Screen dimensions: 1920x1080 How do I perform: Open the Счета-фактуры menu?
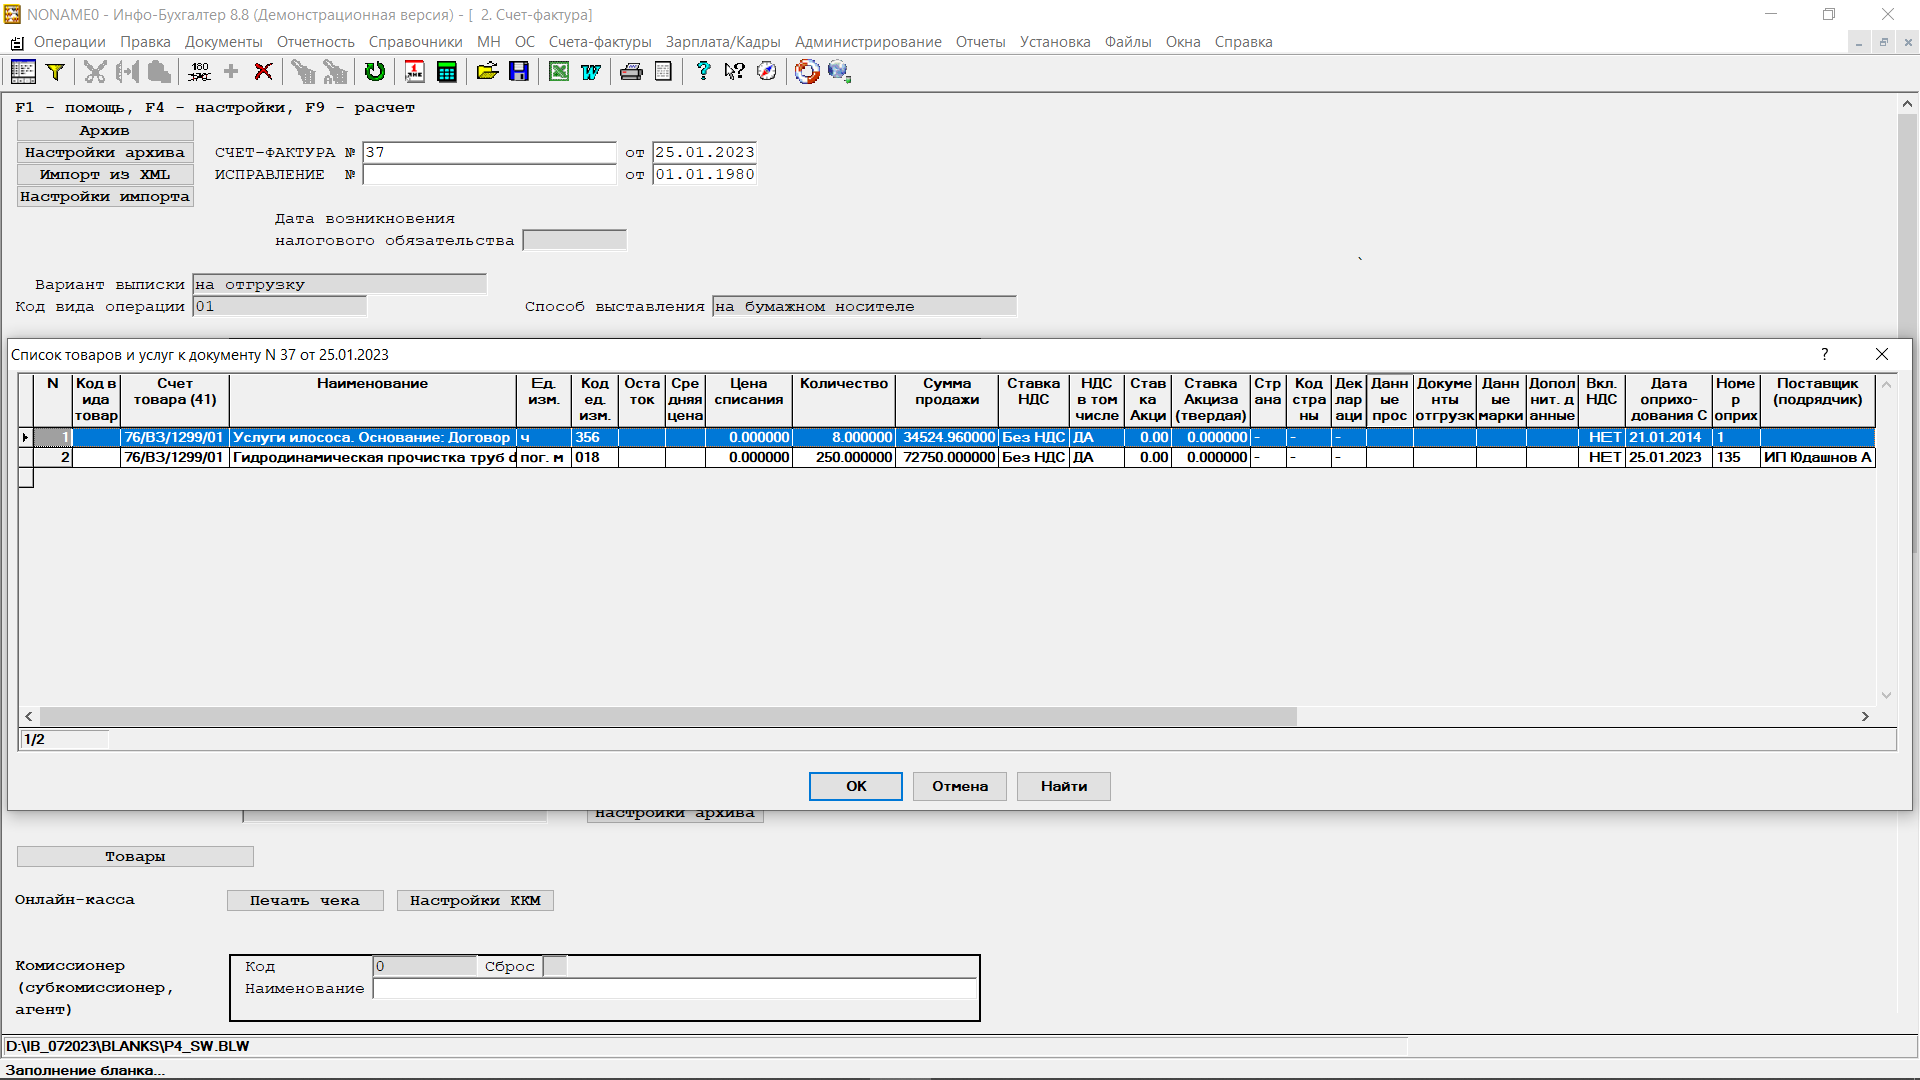pyautogui.click(x=600, y=42)
